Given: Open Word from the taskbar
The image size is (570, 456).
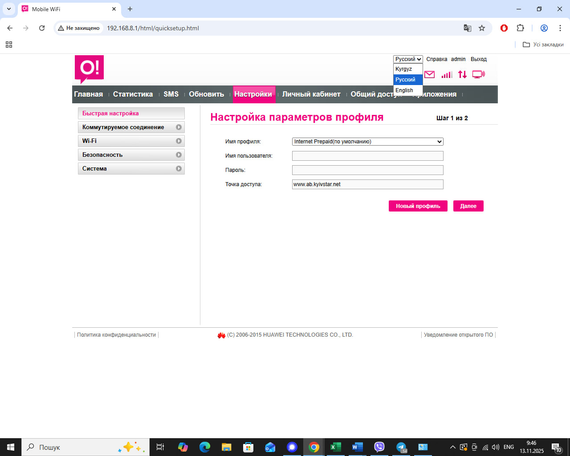Looking at the screenshot, I should (x=357, y=447).
